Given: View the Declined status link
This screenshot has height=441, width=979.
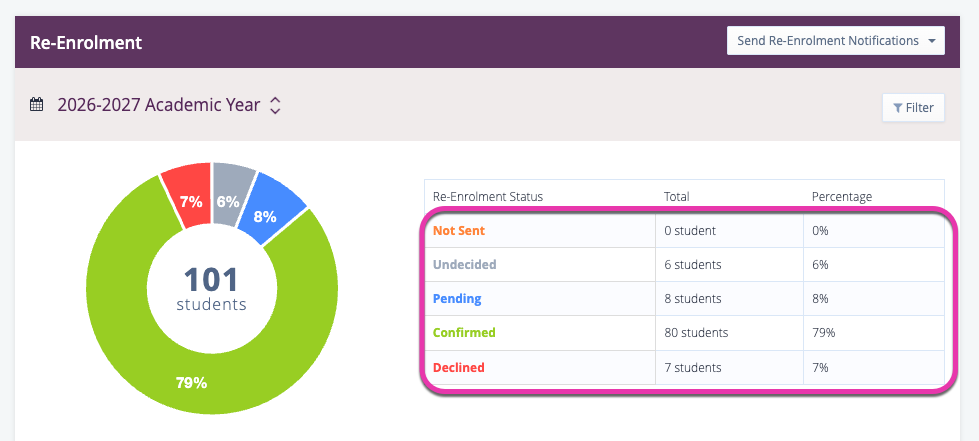Looking at the screenshot, I should pos(458,367).
